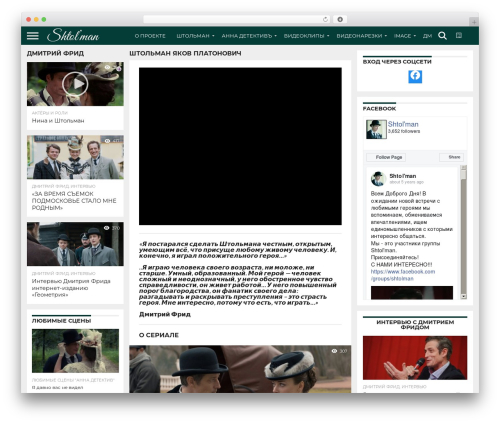Click the ШТОЛЬМАН ЯКОВ ПЛАТОНОВИЧ heading
Viewport: 500px width, 423px height.
(185, 53)
